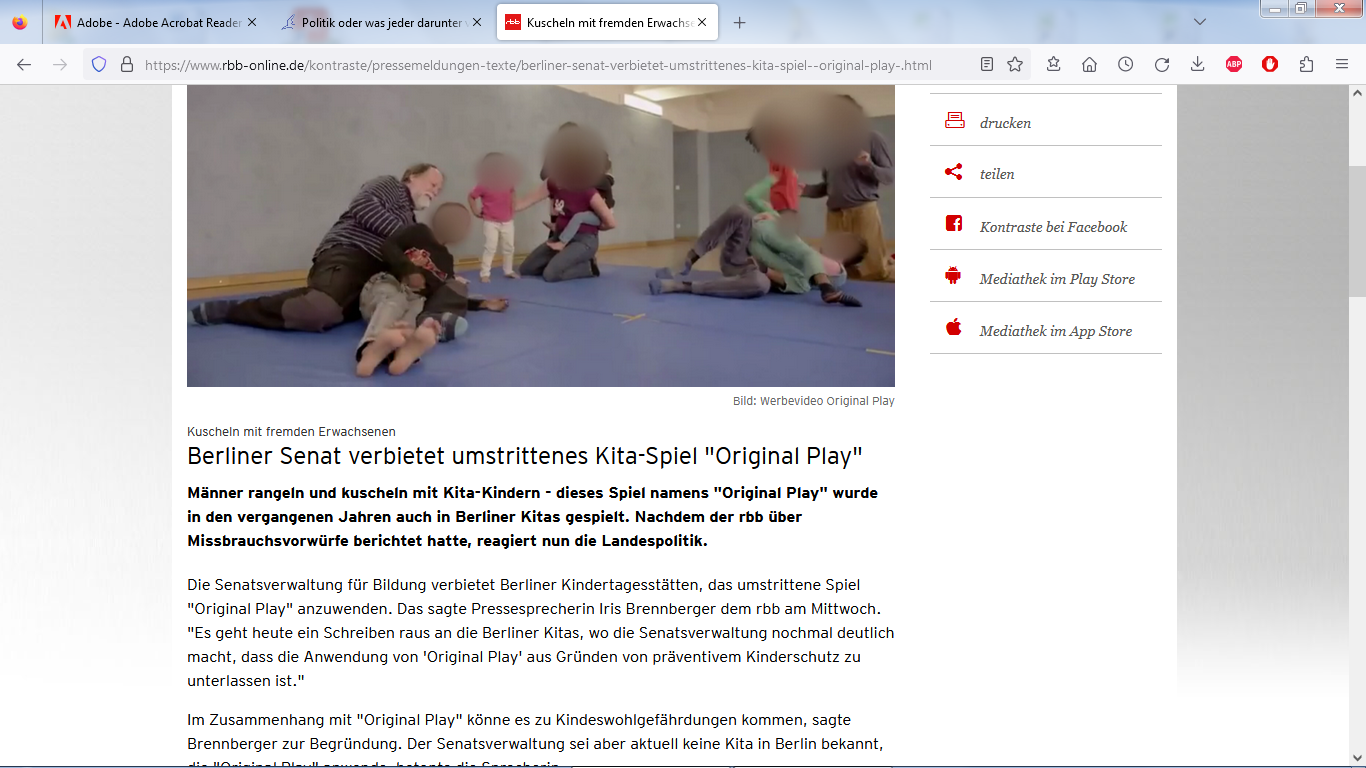The image size is (1366, 768).
Task: Click the page's vertical scrollbar thumb
Action: coord(1357,230)
